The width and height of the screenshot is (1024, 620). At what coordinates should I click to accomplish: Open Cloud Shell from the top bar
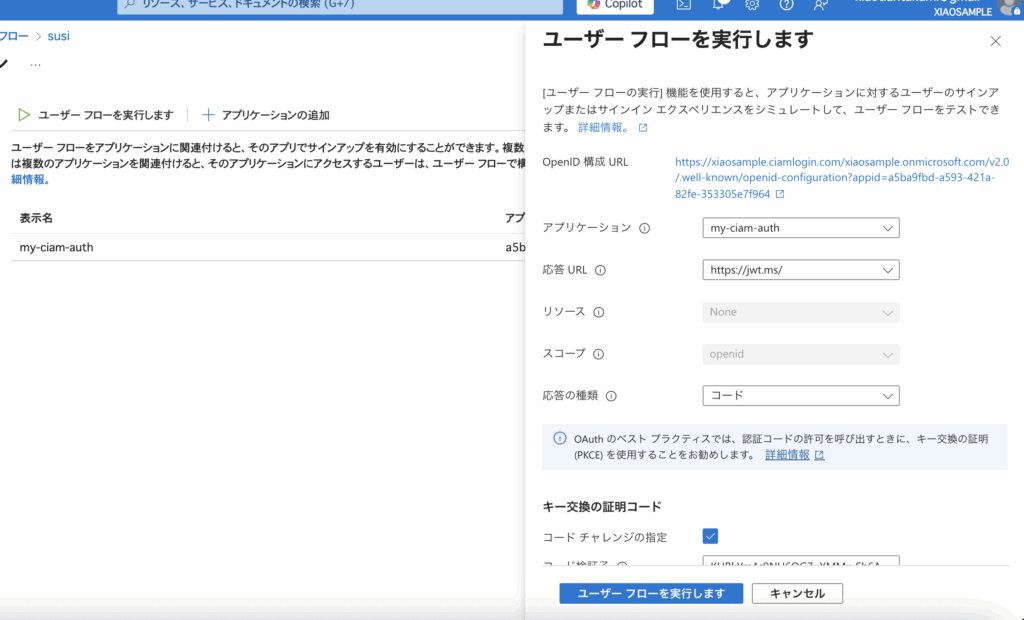click(684, 5)
